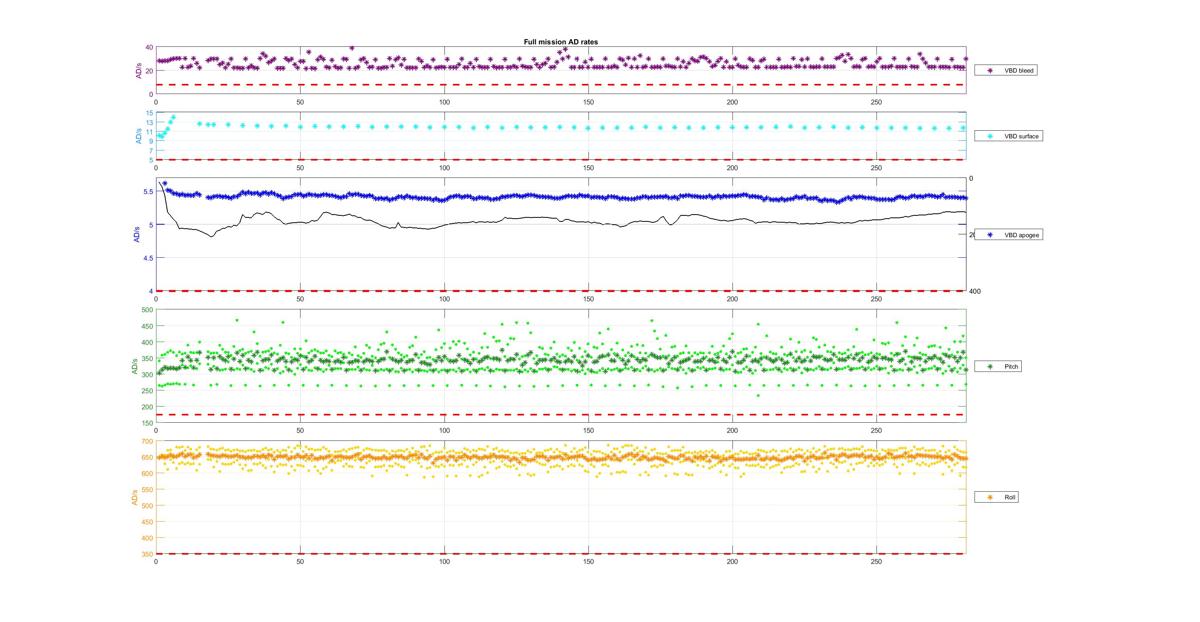Click the 350 y-tick of the Roll plot

[x=148, y=554]
